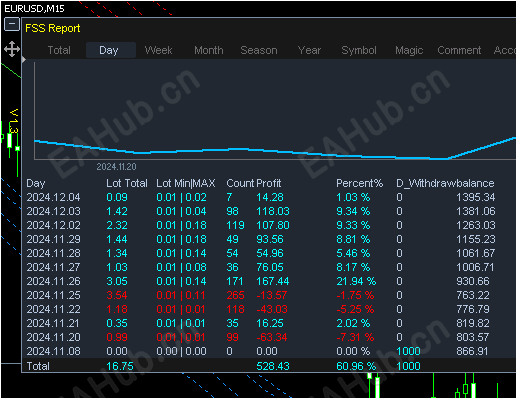The width and height of the screenshot is (516, 398).
Task: Open the Week tab
Action: coord(158,50)
